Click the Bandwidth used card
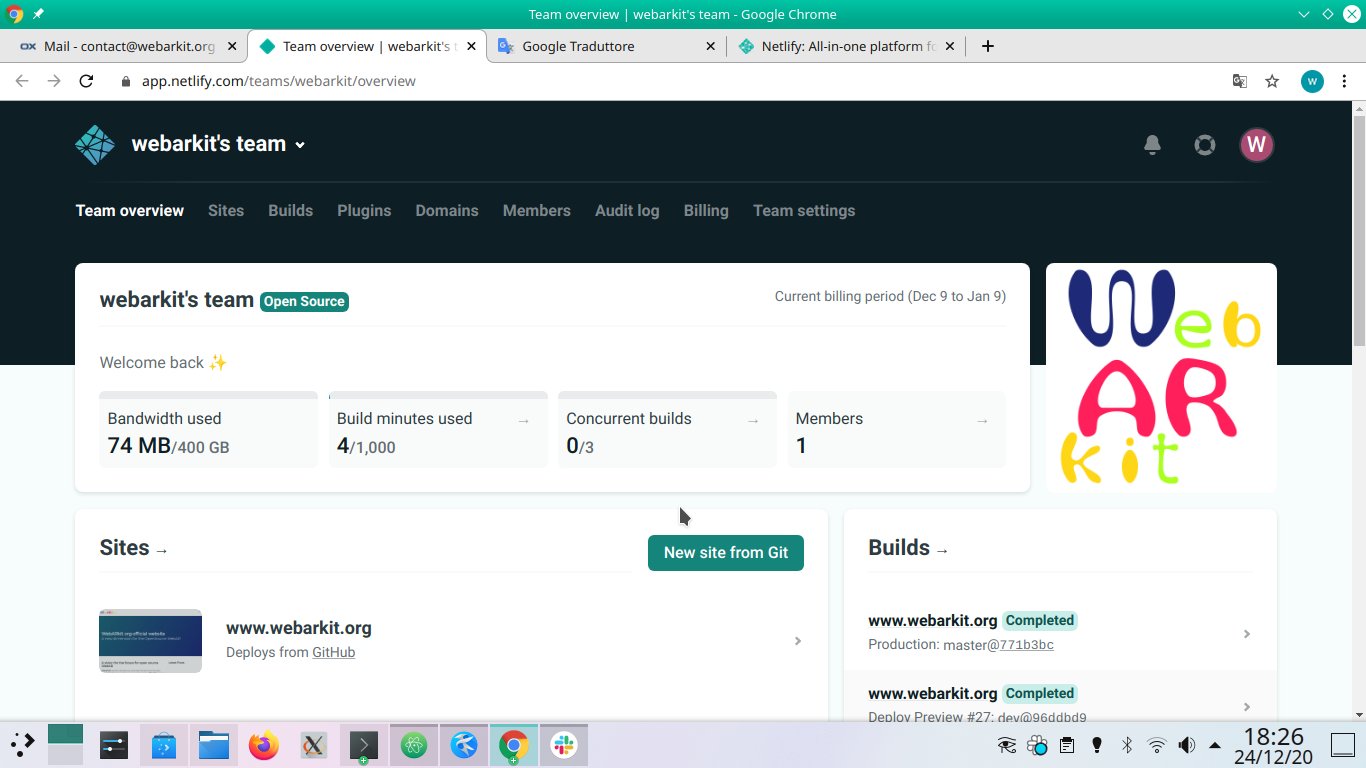 tap(208, 429)
